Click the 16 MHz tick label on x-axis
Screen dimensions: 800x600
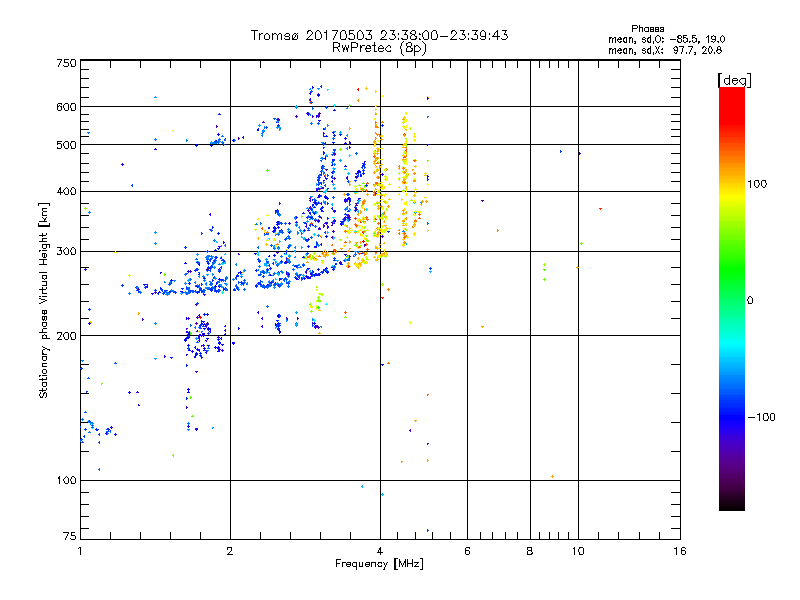click(679, 551)
